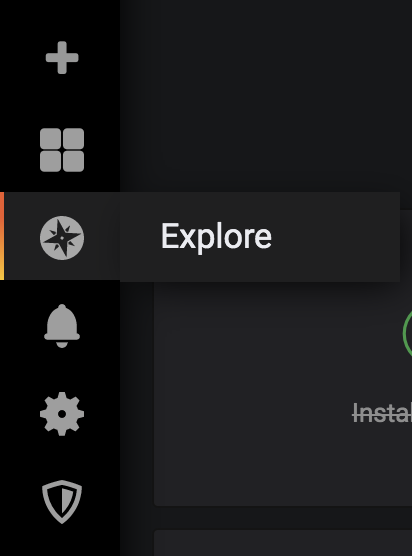Click the orange active indicator stripe
Screen dimensions: 412x556
click(x=2, y=236)
